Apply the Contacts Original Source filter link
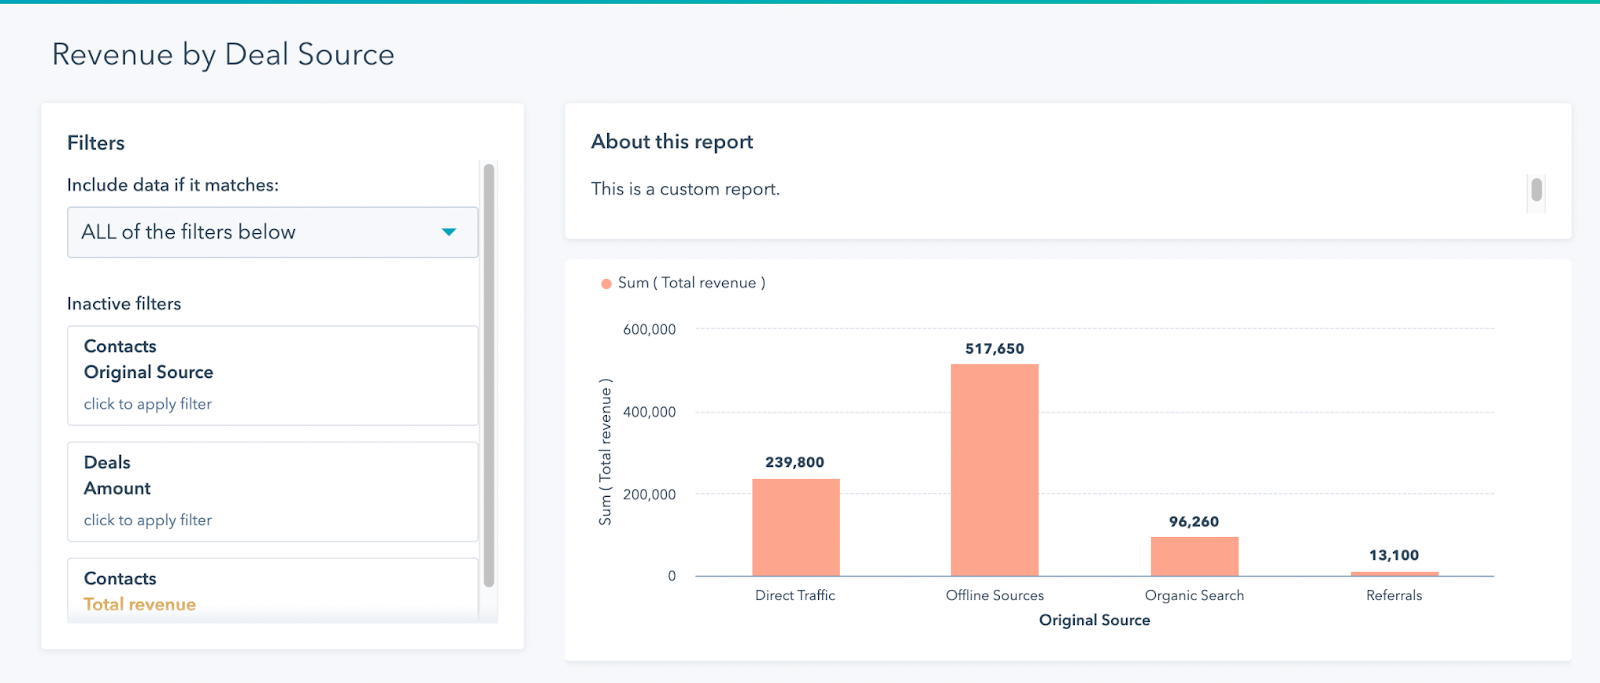The image size is (1600, 683). tap(148, 404)
